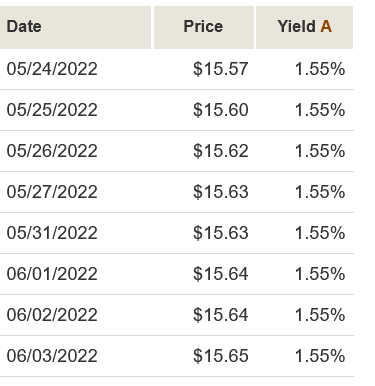Screen dimensions: 375x386
Task: Select the yield for 06/02/2022
Action: 320,315
